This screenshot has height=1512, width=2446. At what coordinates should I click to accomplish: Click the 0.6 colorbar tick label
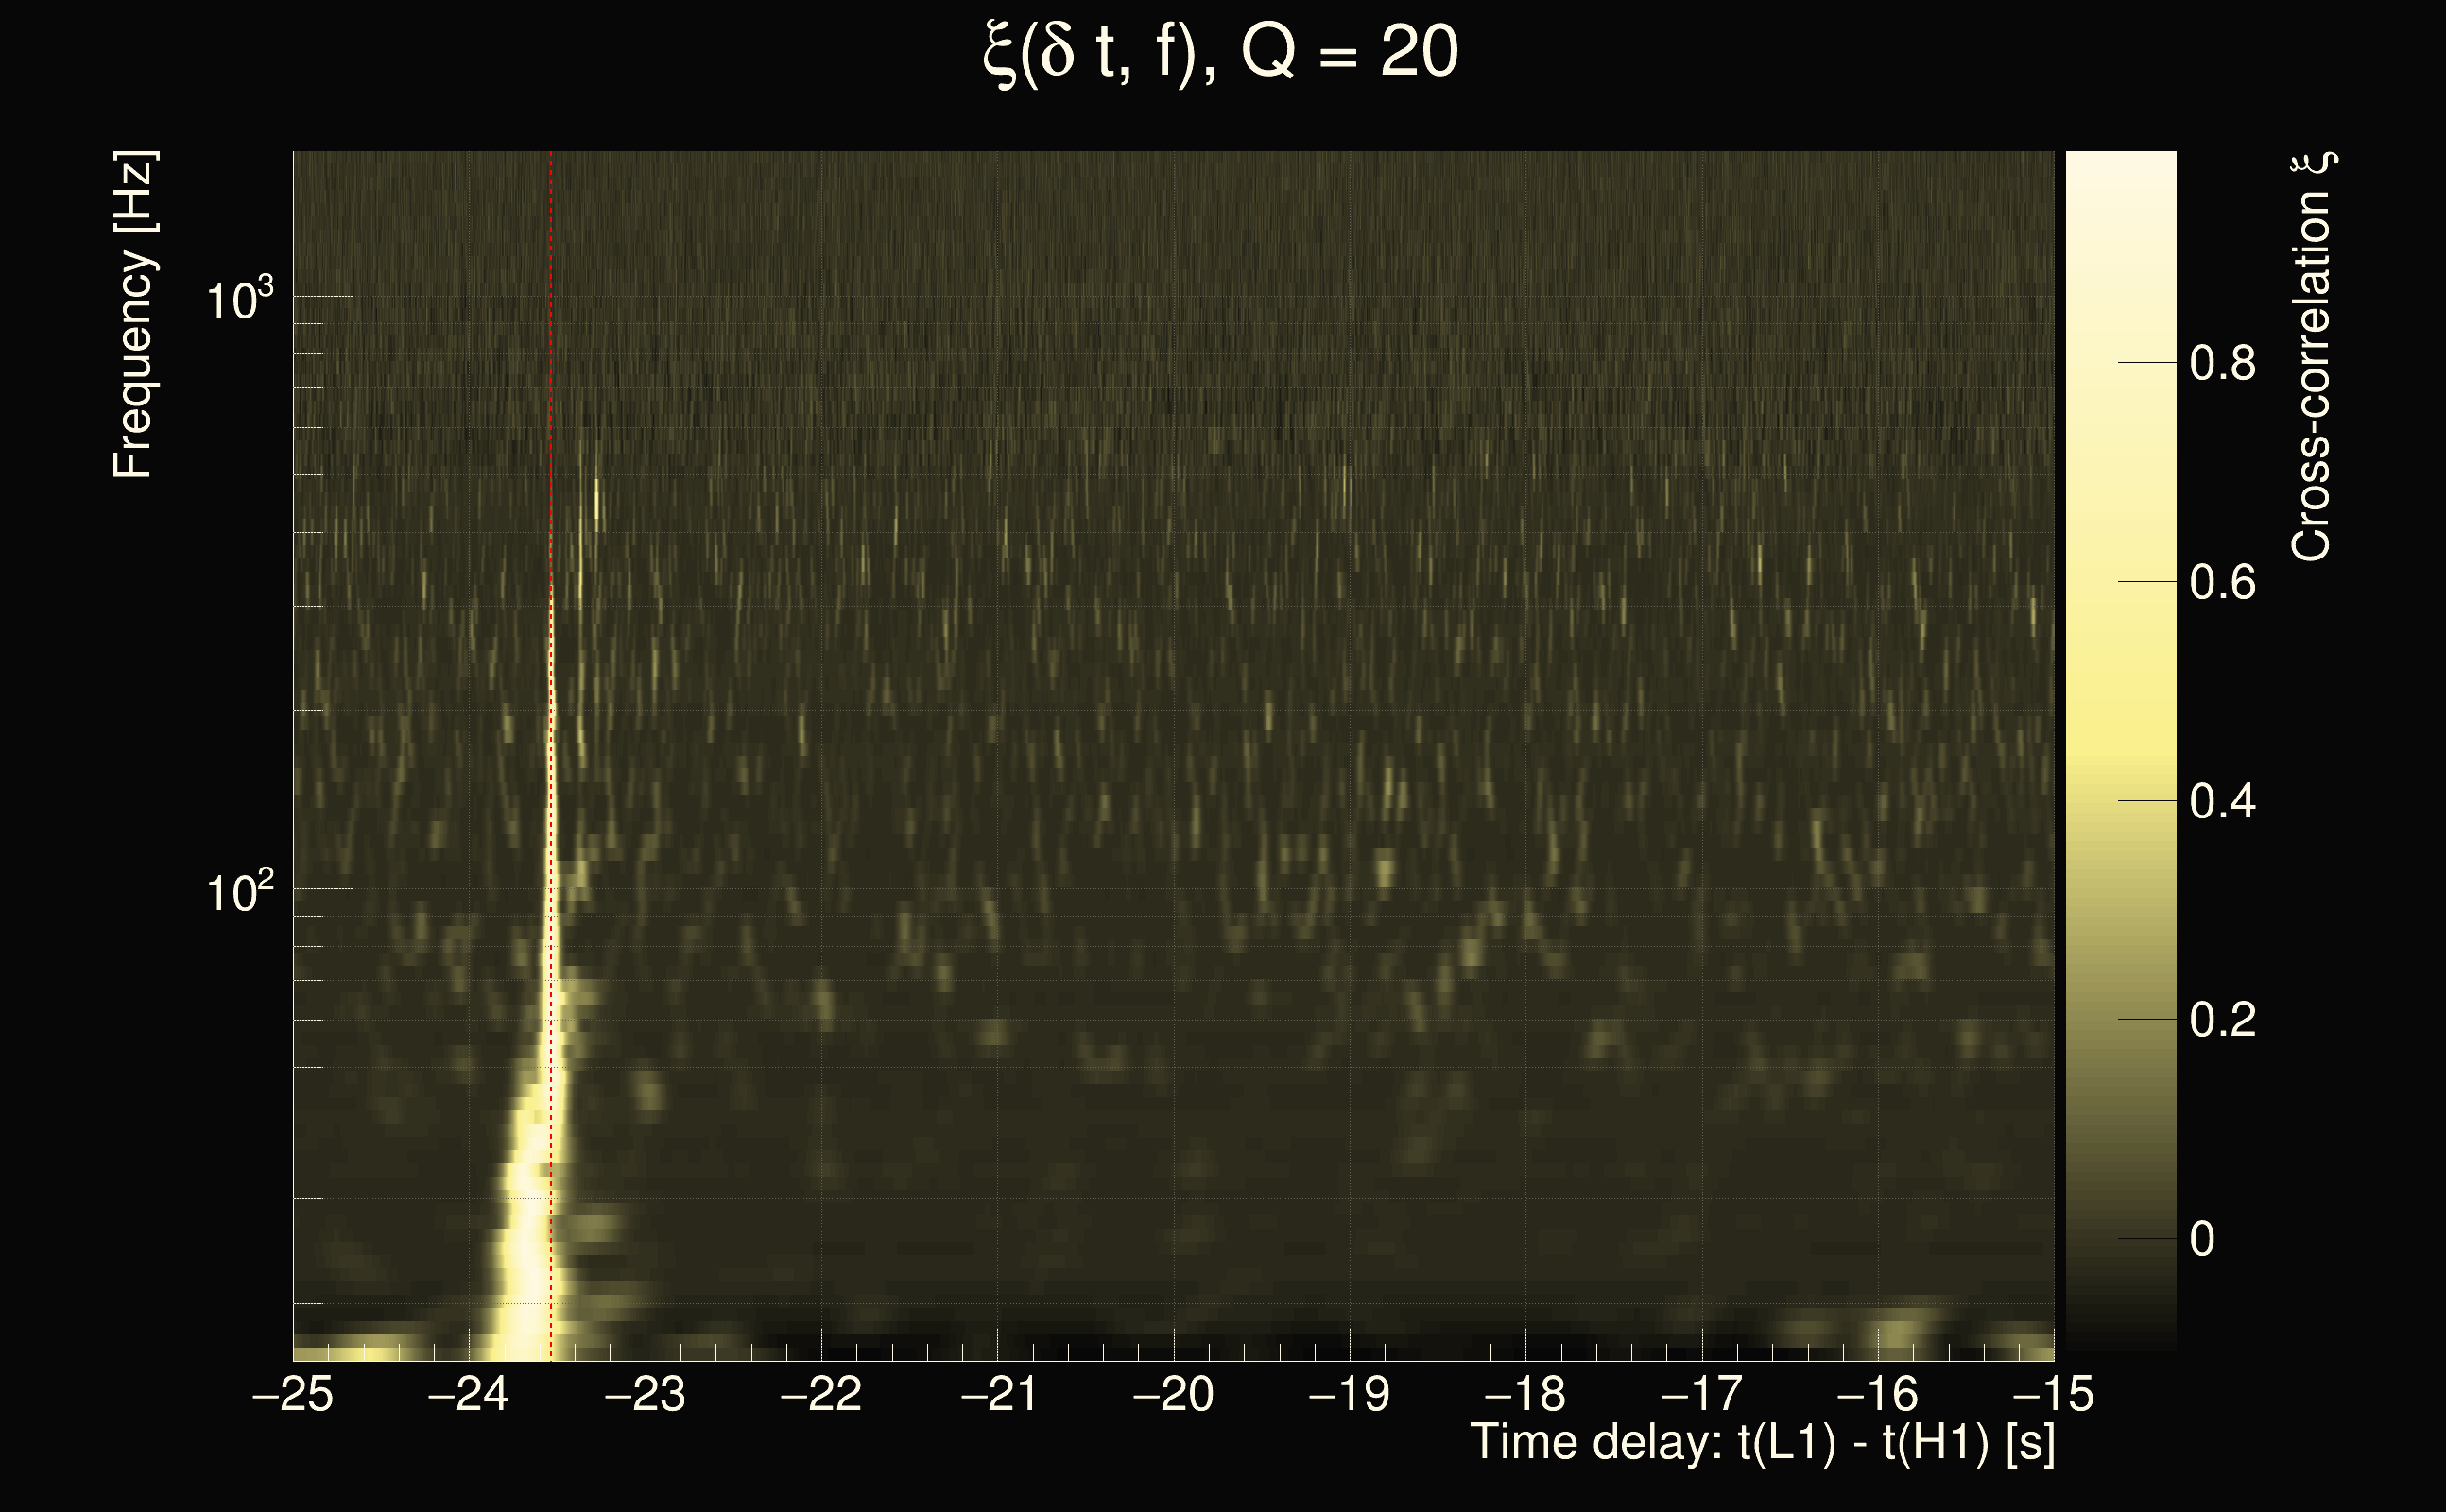[2222, 583]
